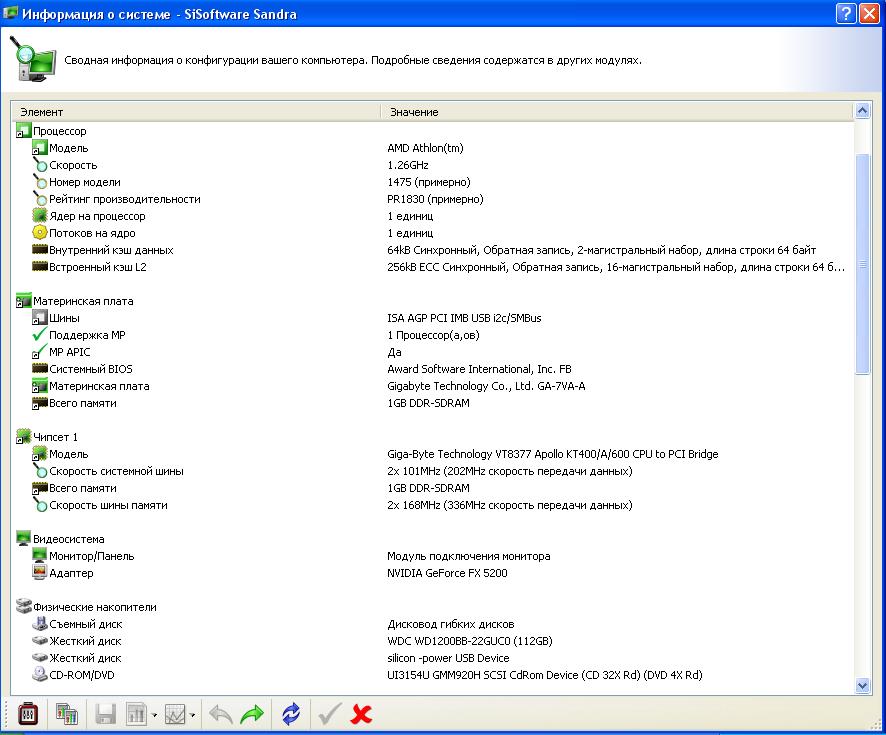Click UI3154U GMM920H SCSI CdRom Device value
Viewport: 886px width, 735px height.
545,675
